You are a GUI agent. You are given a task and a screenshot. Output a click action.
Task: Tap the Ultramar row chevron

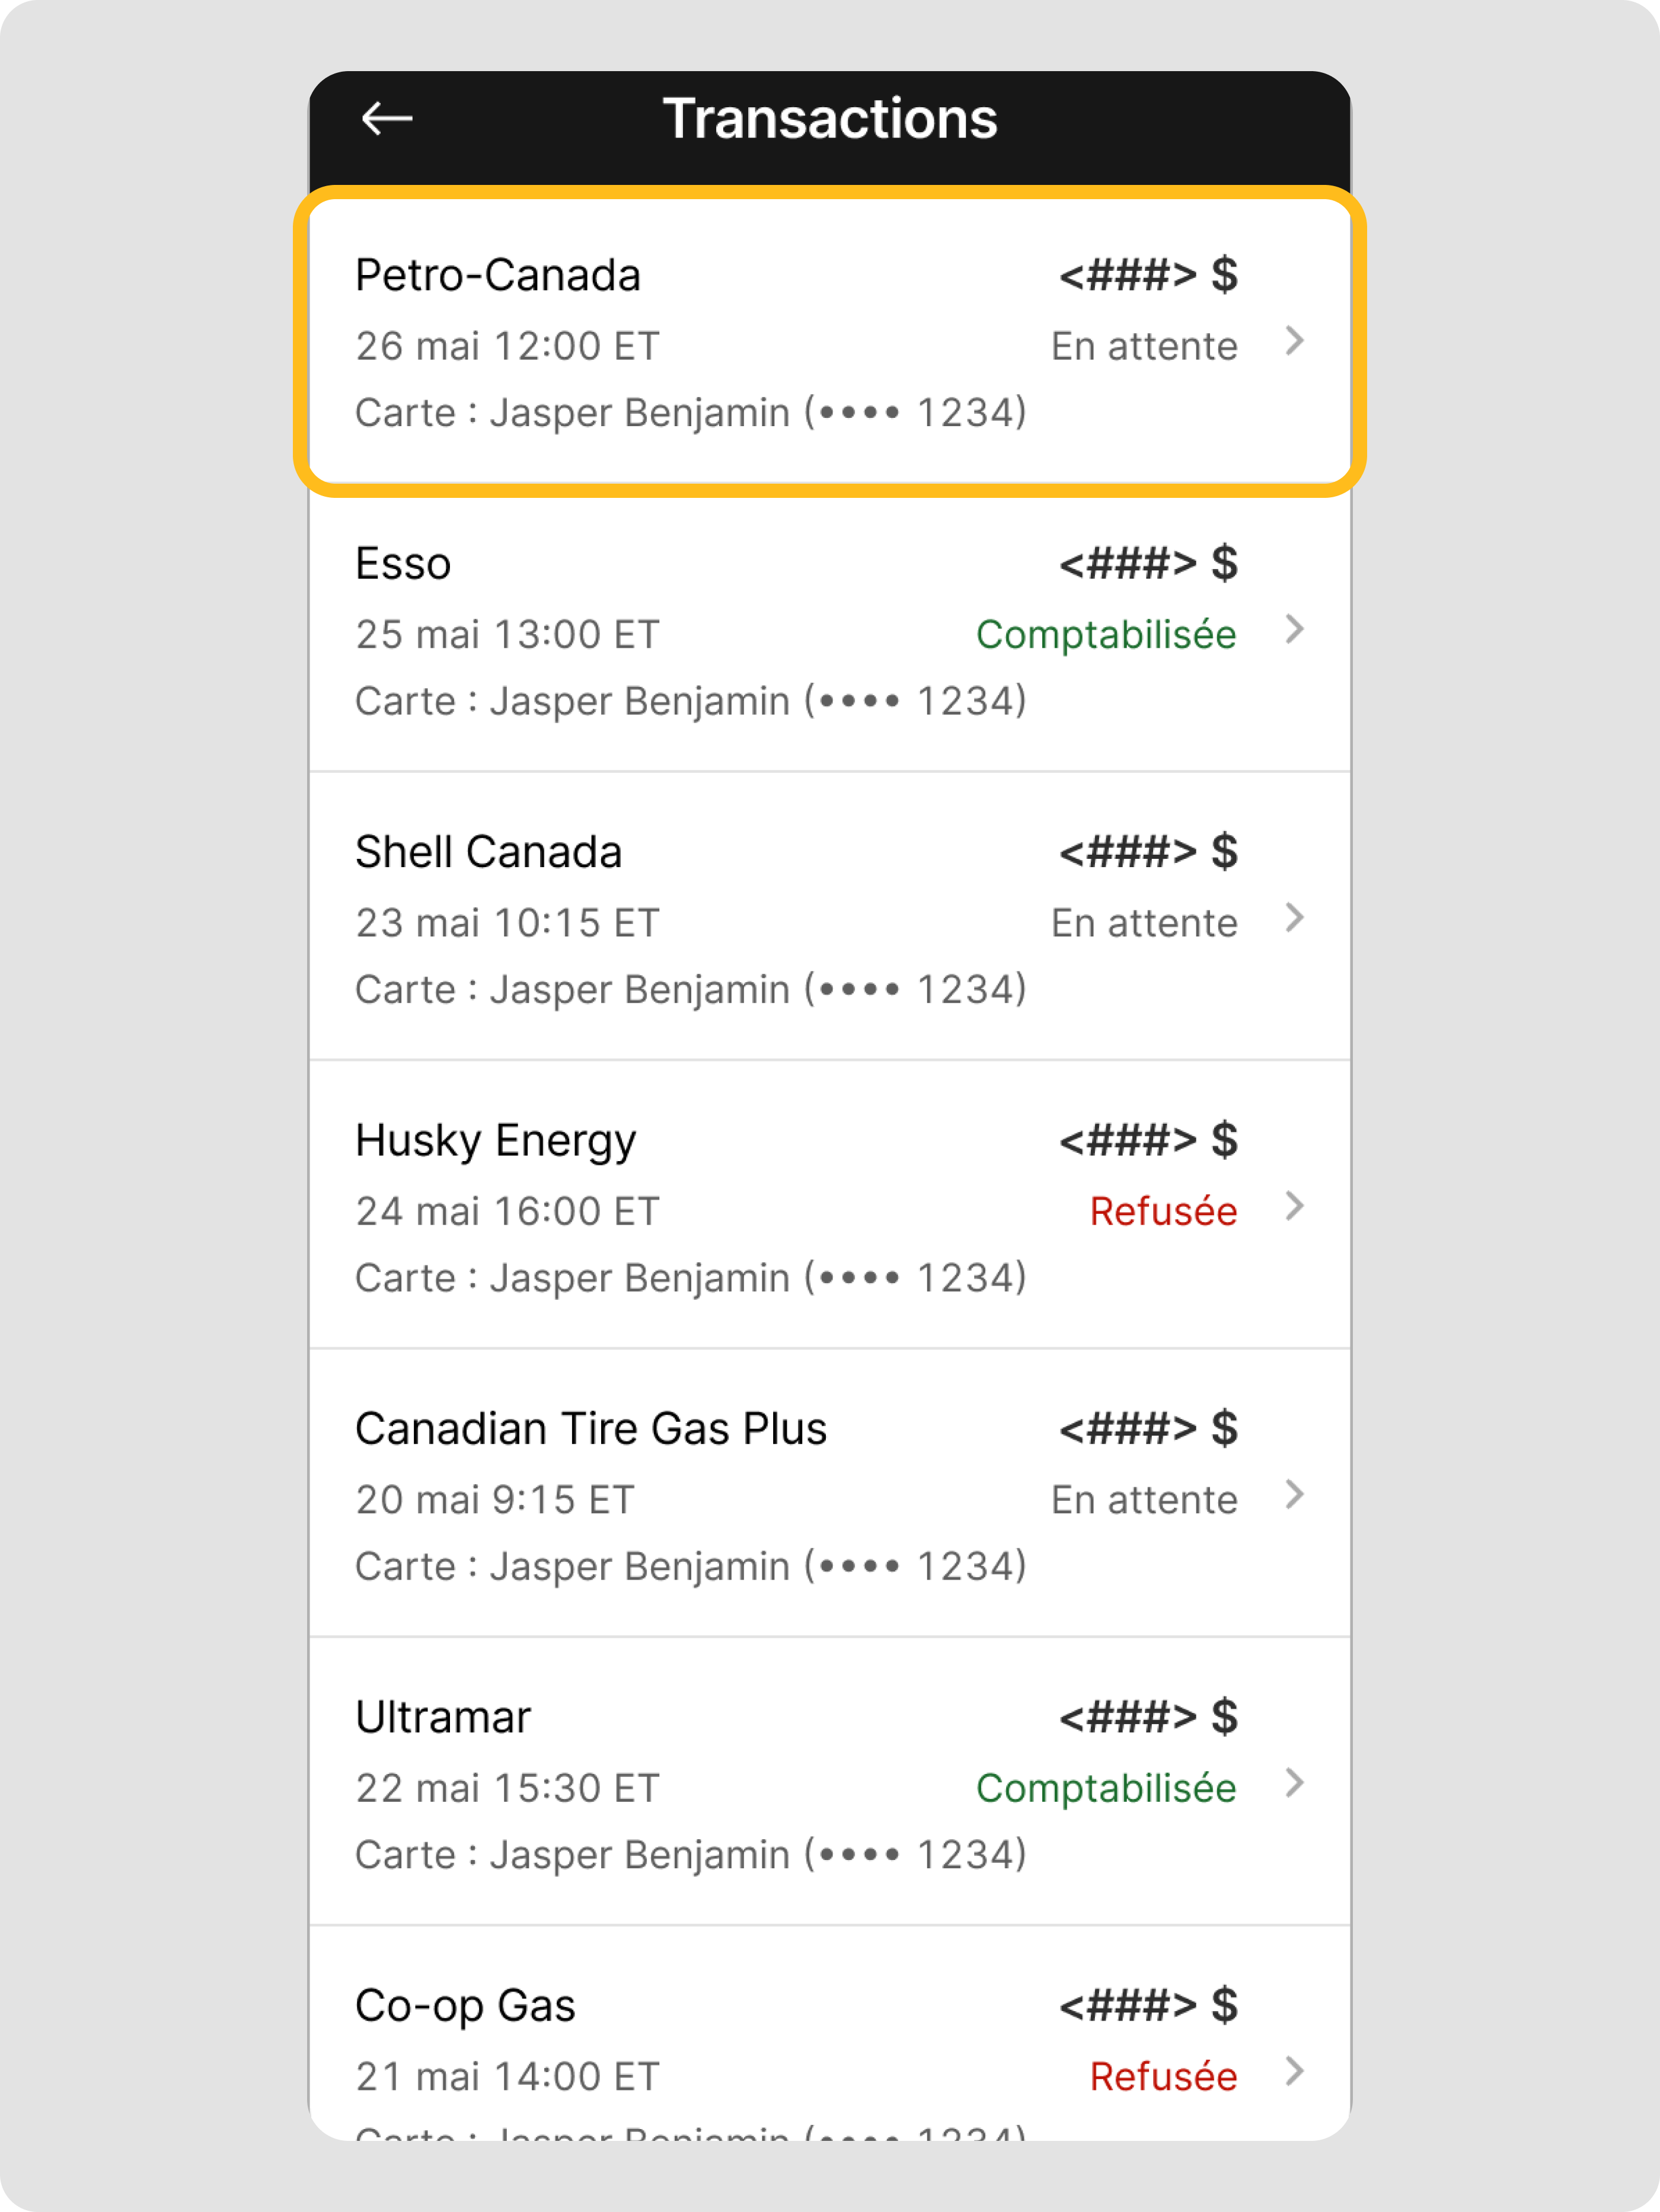(x=1295, y=1783)
